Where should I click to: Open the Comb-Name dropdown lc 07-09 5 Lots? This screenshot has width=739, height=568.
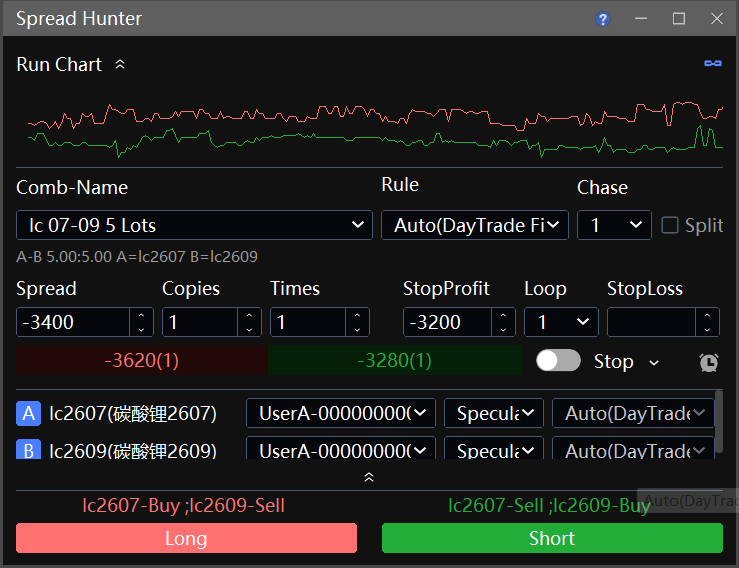click(x=194, y=225)
